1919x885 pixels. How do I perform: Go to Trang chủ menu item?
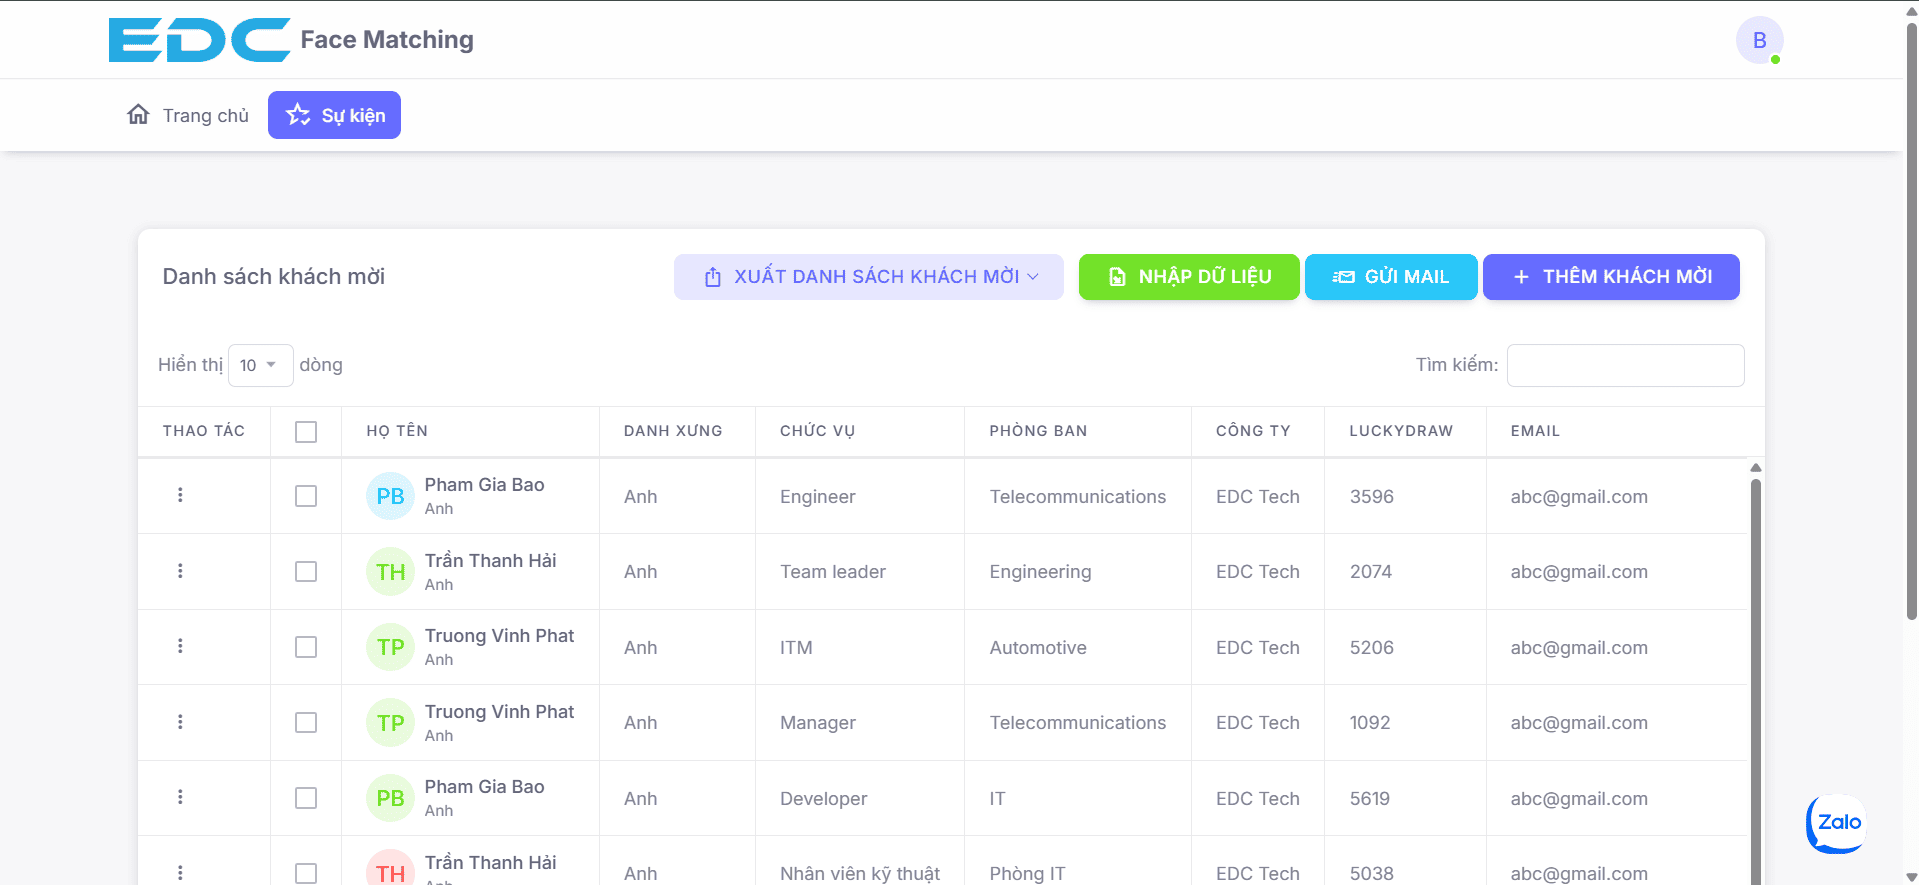(x=187, y=115)
